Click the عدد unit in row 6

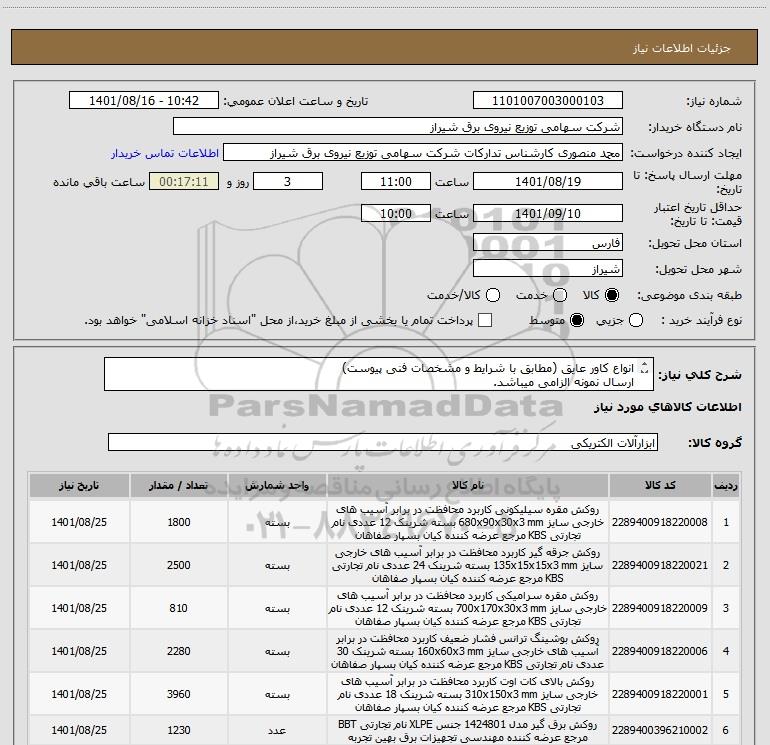coord(277,731)
